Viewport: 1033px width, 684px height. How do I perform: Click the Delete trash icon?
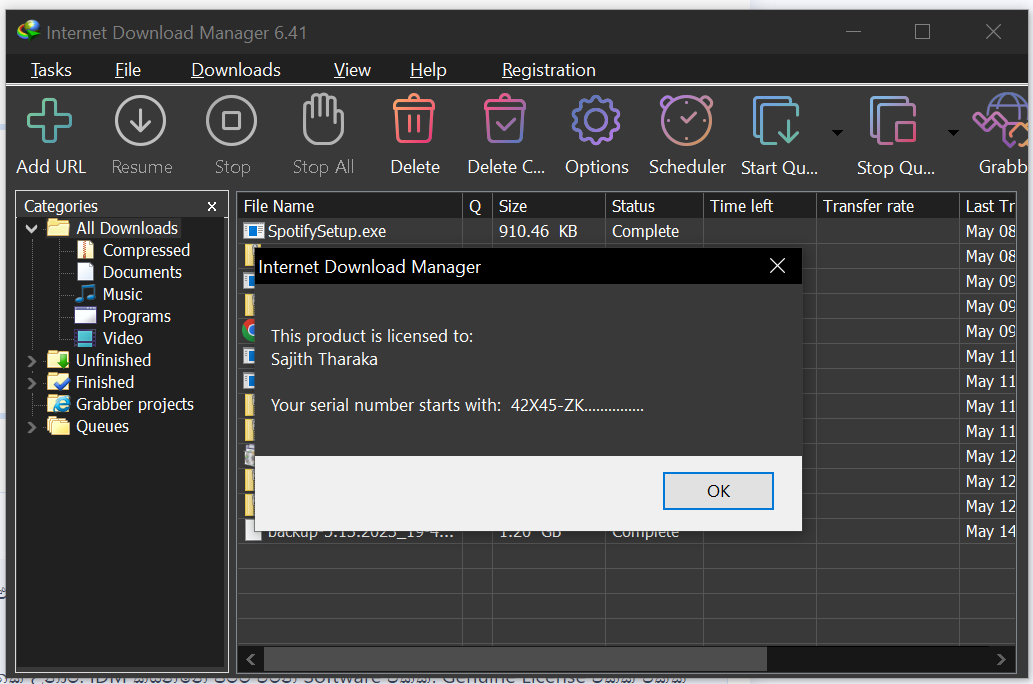[x=414, y=119]
